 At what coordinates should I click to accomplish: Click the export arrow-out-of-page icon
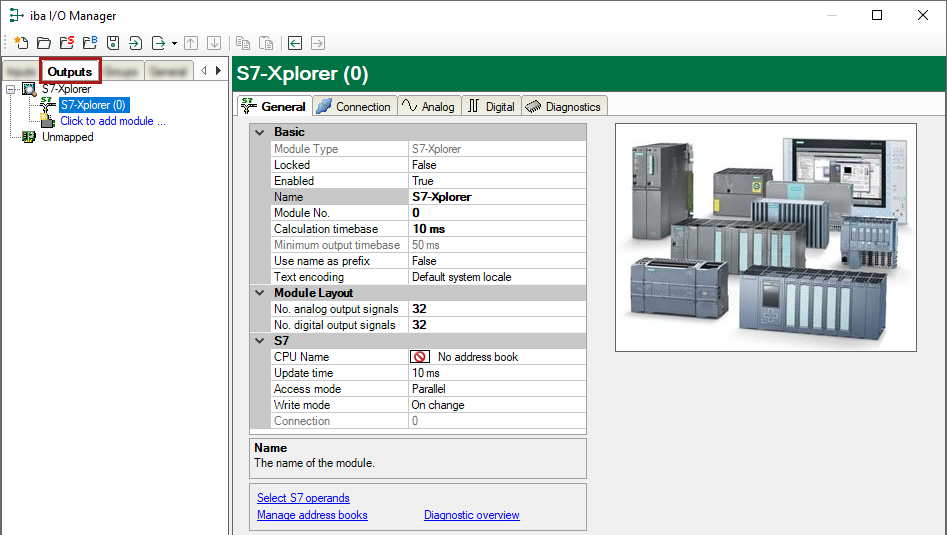(158, 43)
